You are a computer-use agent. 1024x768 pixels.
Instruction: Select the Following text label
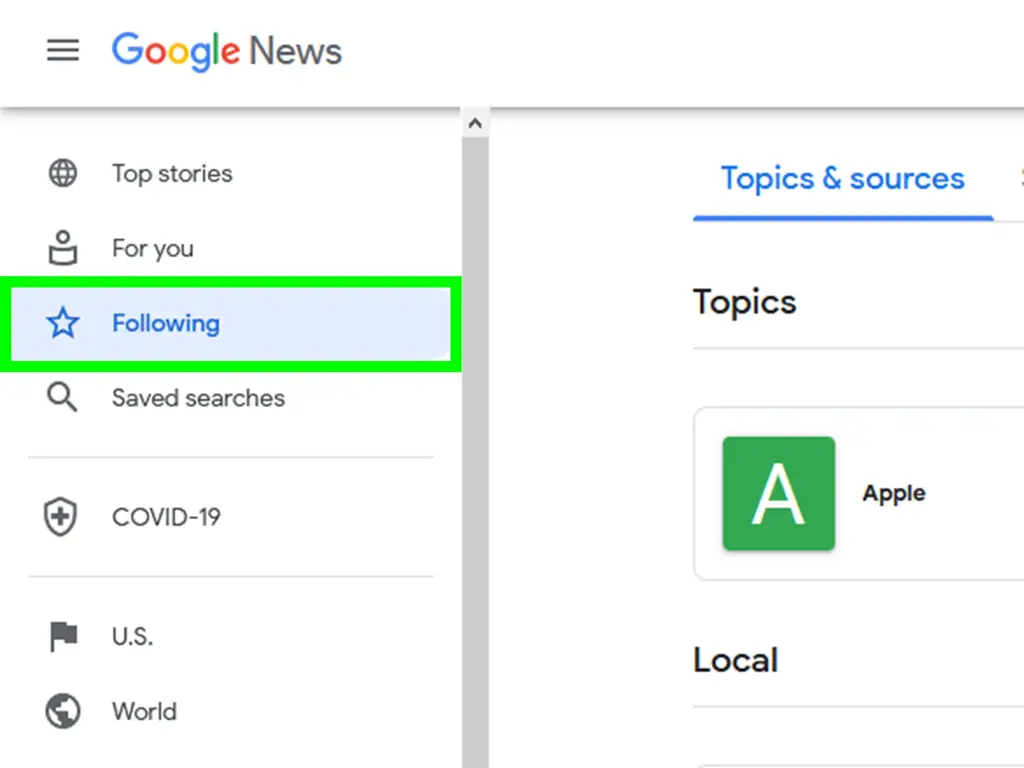(x=166, y=323)
